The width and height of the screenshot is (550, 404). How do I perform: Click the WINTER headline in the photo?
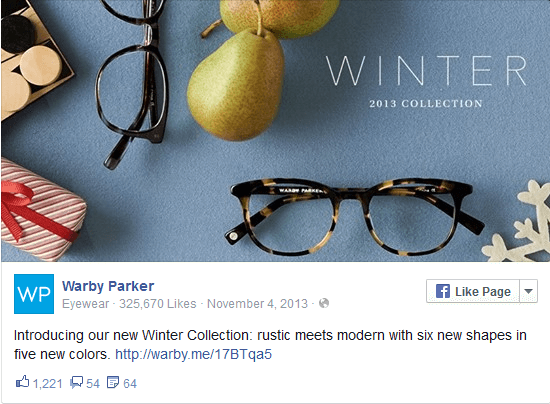426,71
